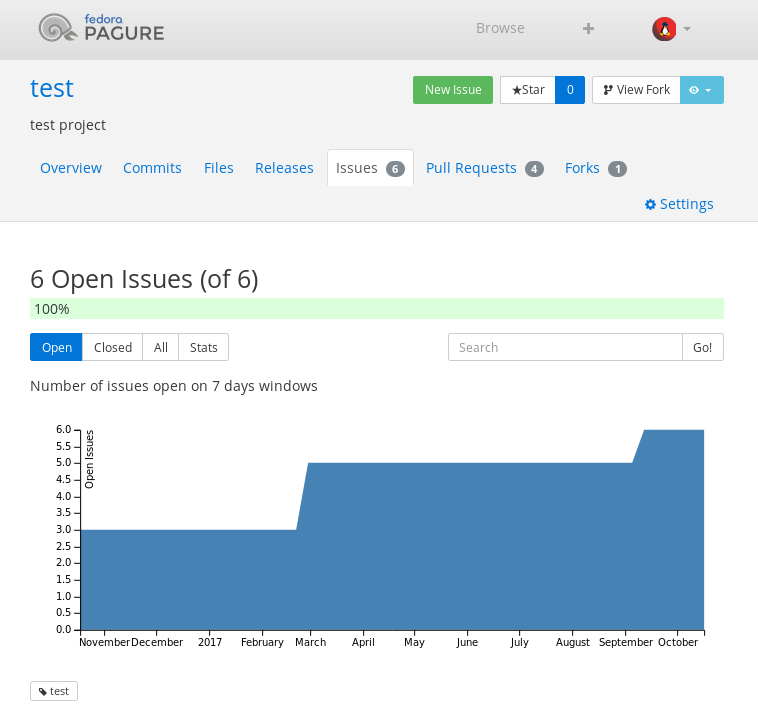Image resolution: width=758 pixels, height=712 pixels.
Task: Select the Issues tab
Action: pos(370,168)
